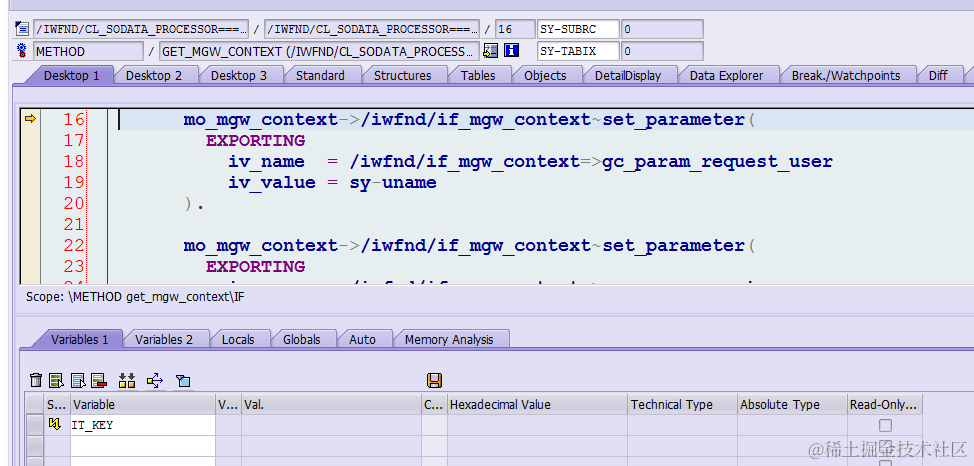Click the yellow current-line arrow at line 16

pos(30,118)
